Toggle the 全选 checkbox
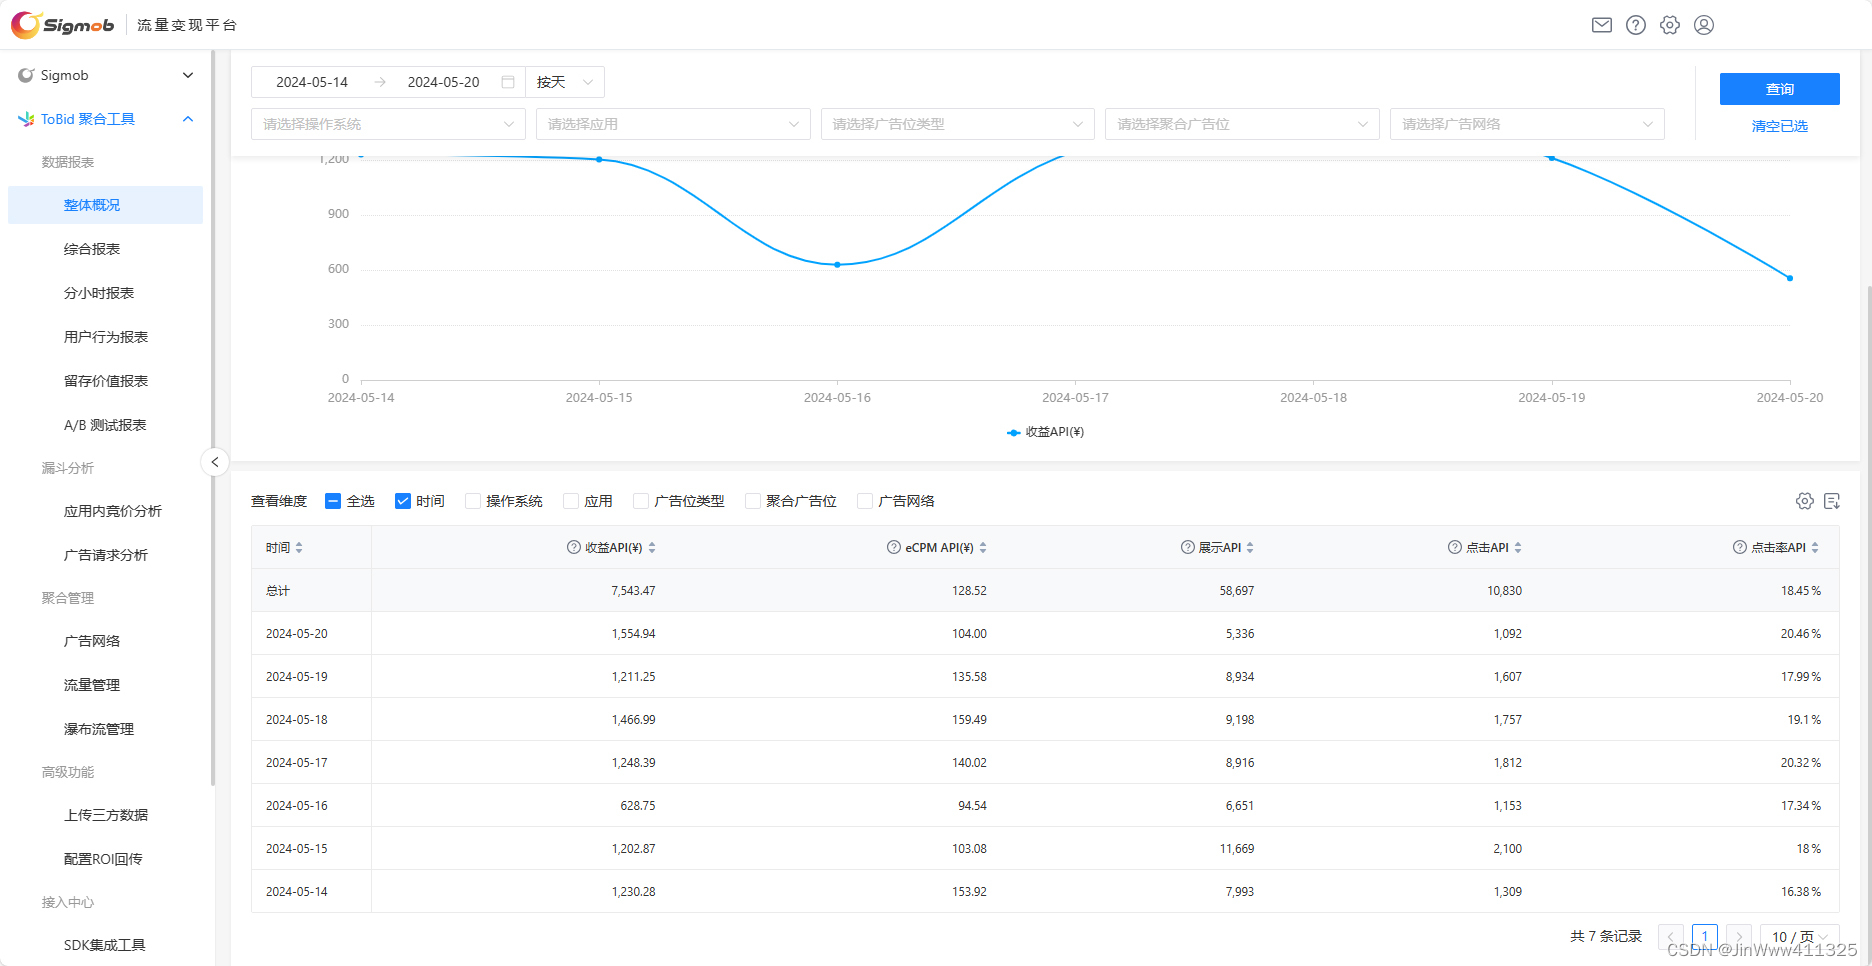1872x966 pixels. pos(333,501)
